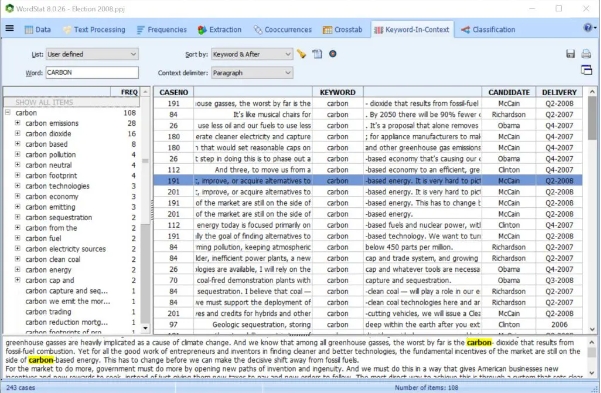
Task: Expand the carbon footprint node
Action: point(17,175)
